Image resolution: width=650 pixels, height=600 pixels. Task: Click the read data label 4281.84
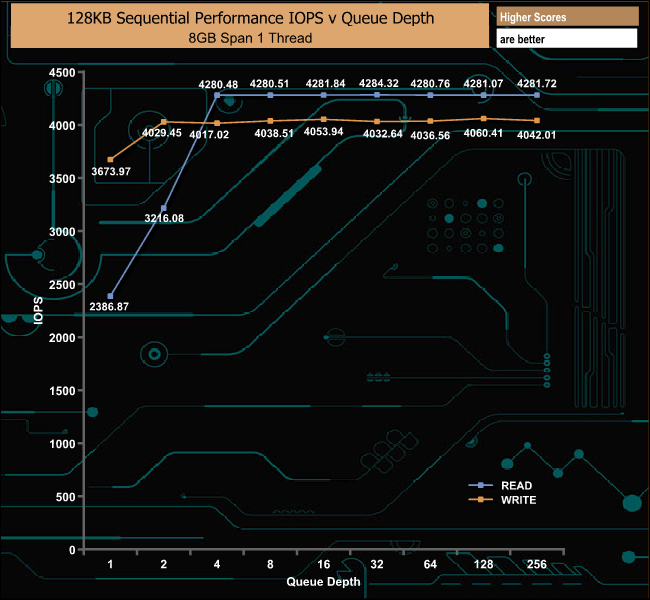pos(325,83)
